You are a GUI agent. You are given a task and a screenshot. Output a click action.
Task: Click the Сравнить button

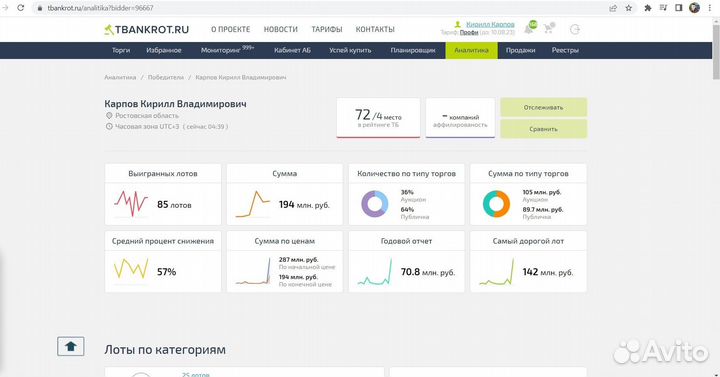pos(544,129)
